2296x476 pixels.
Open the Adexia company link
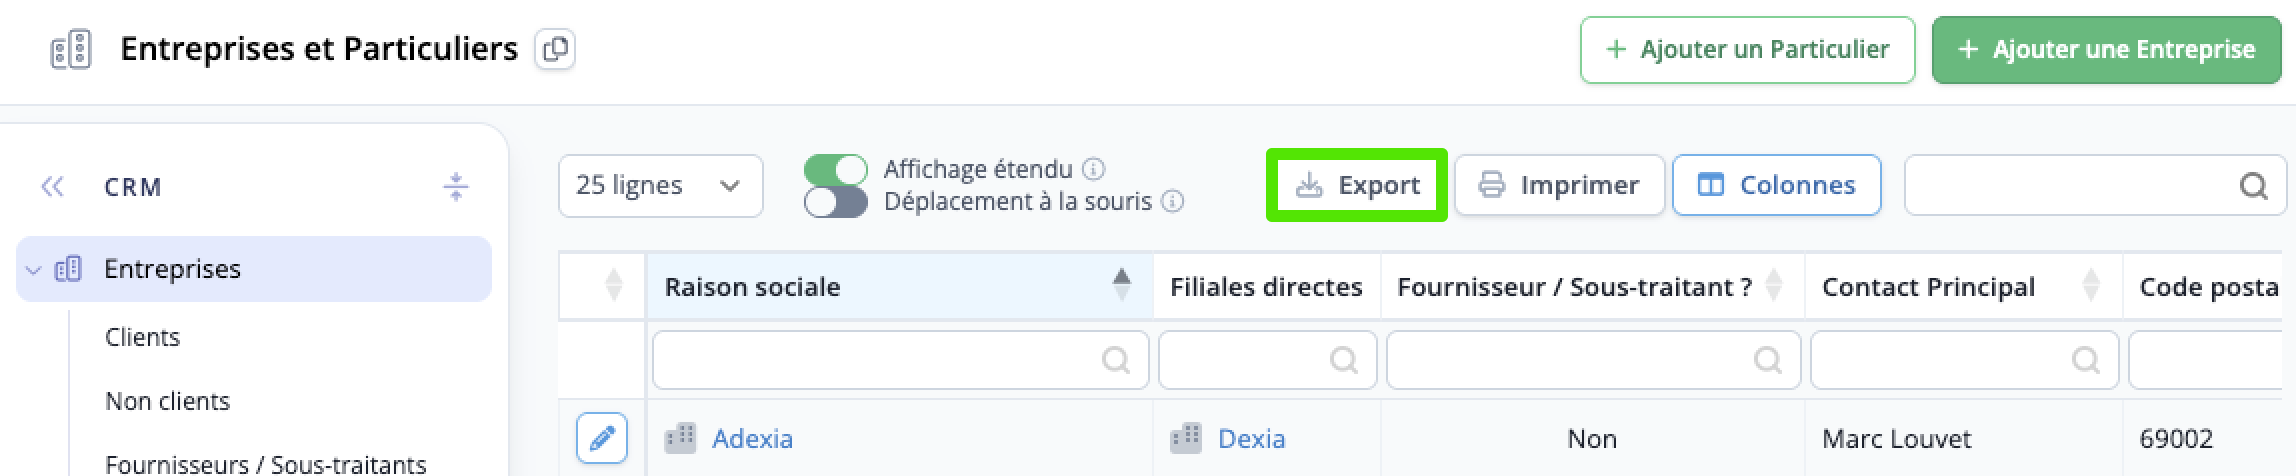click(x=752, y=439)
